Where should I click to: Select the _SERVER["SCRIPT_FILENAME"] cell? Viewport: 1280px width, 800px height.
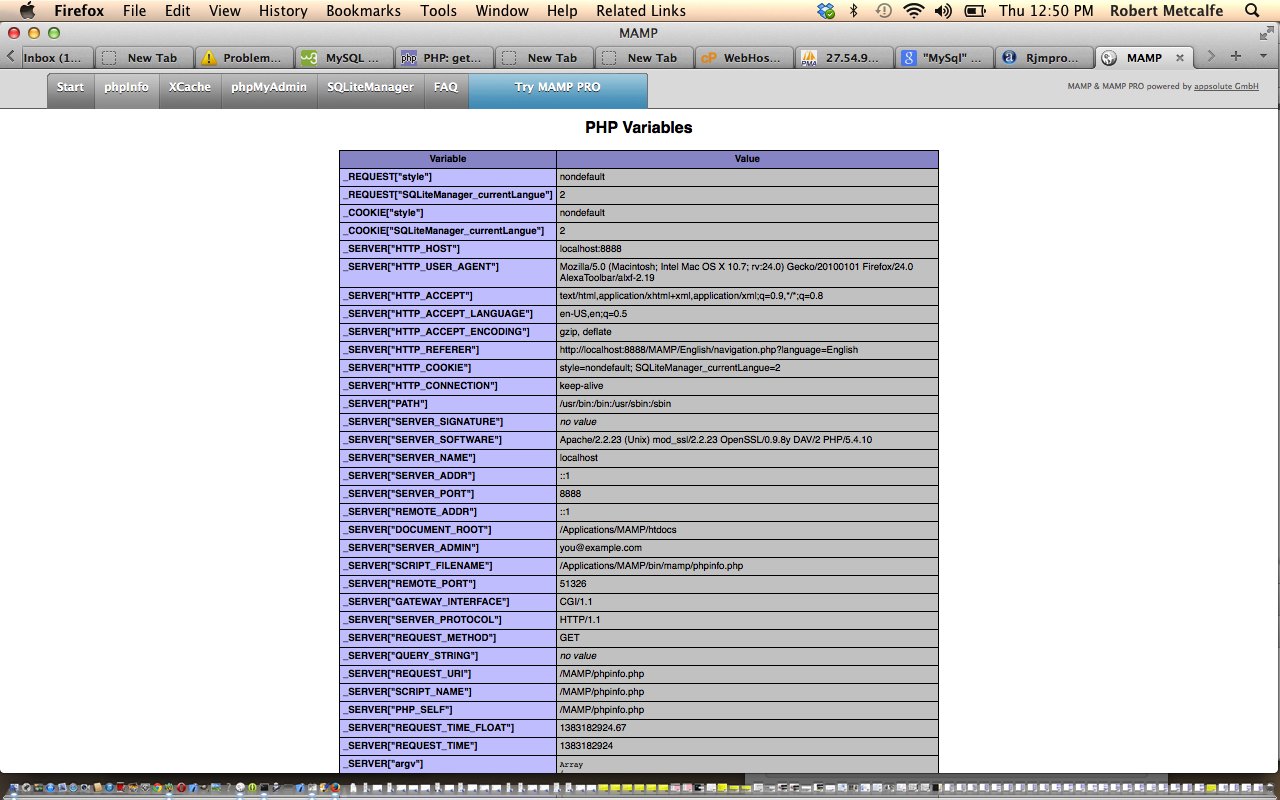[x=448, y=566]
